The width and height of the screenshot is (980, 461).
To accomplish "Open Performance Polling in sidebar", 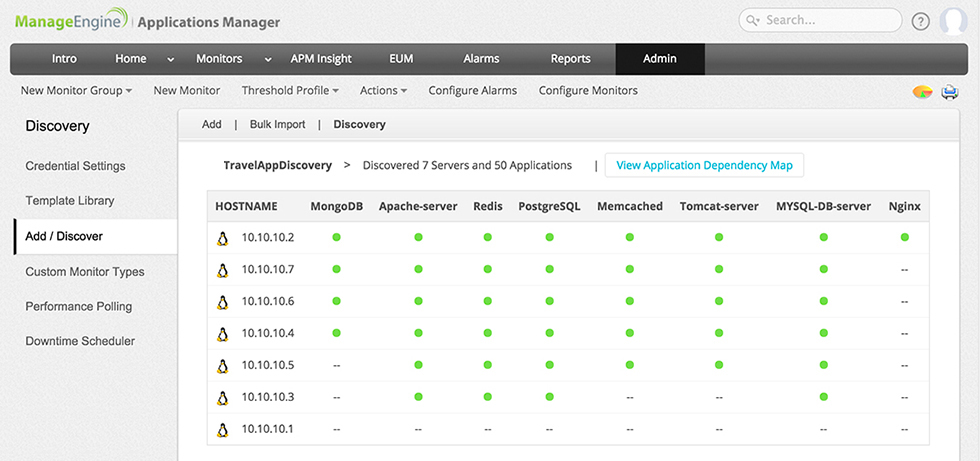I will 79,307.
